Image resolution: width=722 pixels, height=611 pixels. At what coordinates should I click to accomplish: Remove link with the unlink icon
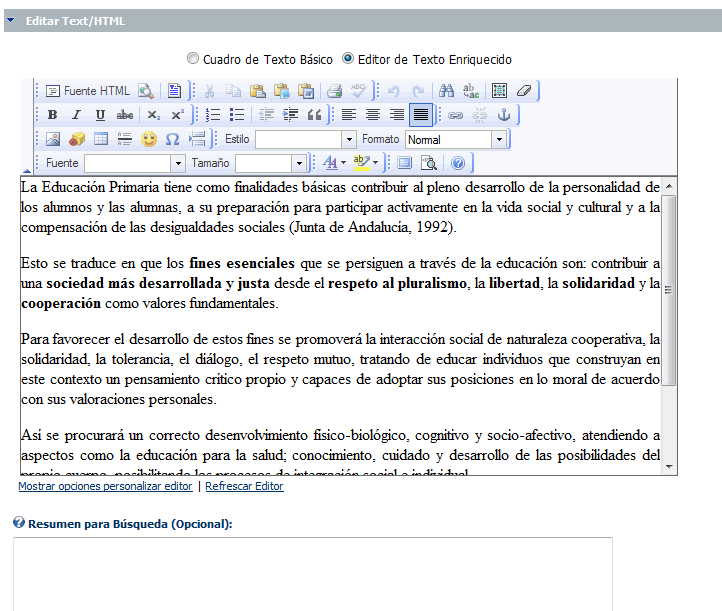(479, 115)
